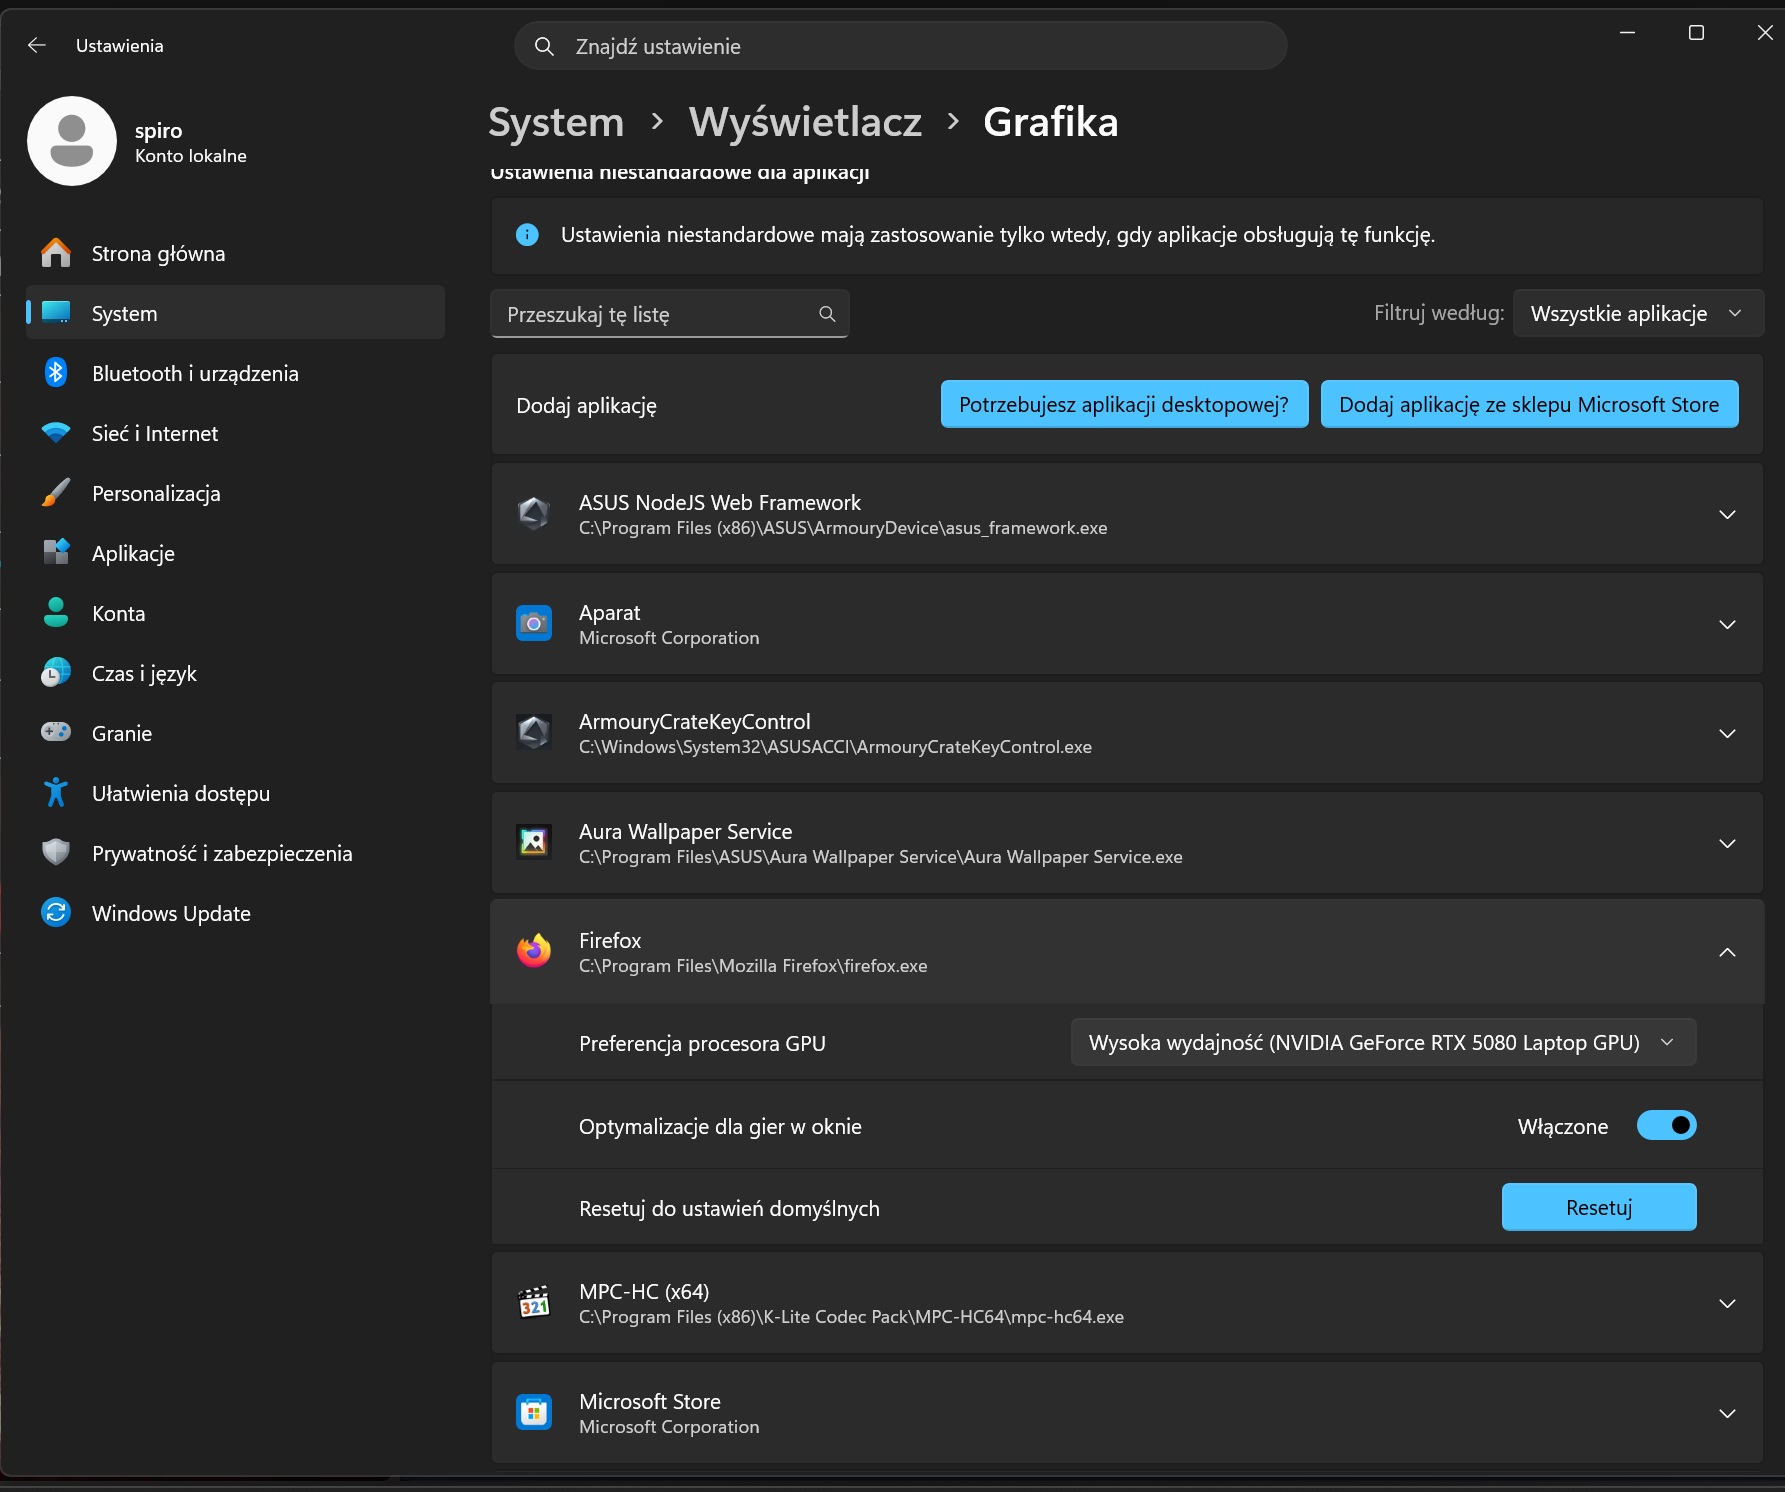1785x1492 pixels.
Task: Click the spiro user avatar
Action: coord(72,141)
